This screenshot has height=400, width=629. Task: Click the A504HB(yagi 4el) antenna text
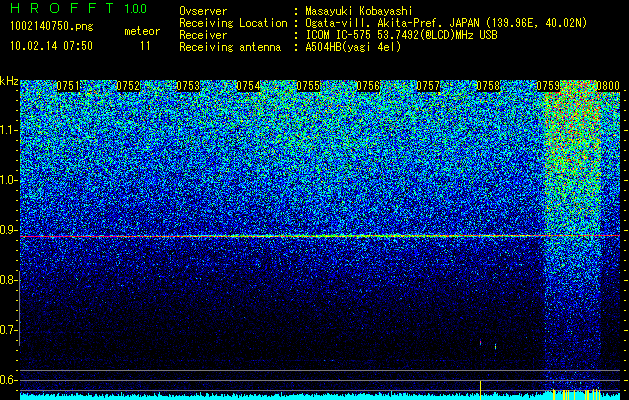coord(353,47)
